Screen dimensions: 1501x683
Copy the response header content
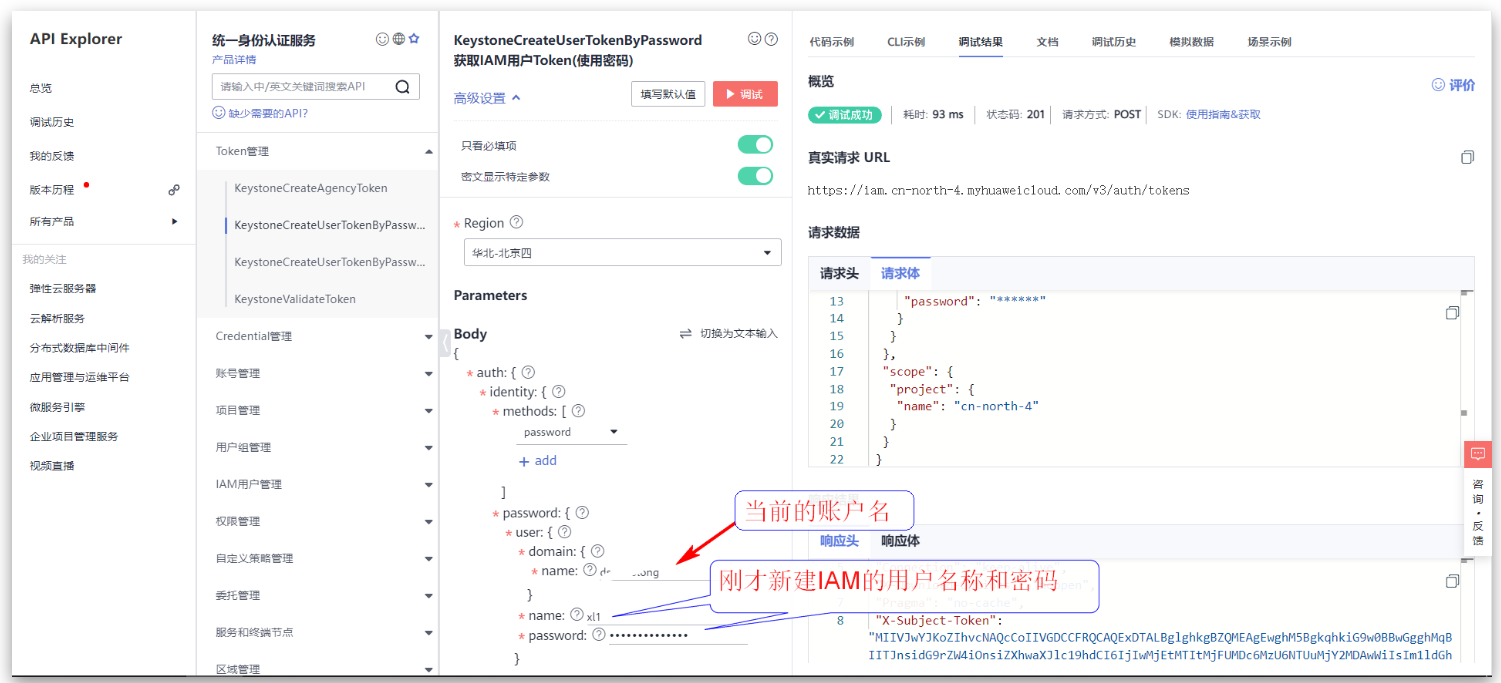tap(1452, 581)
